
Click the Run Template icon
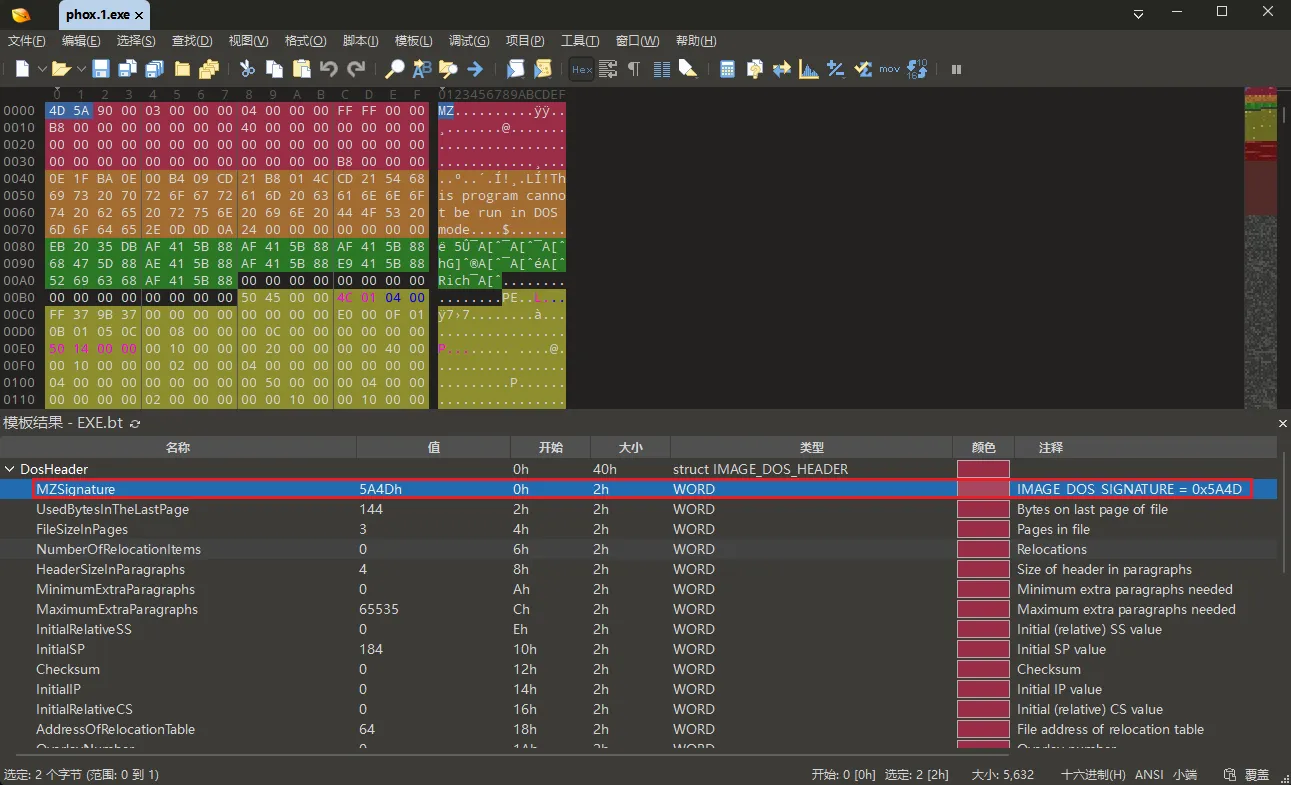(x=542, y=69)
